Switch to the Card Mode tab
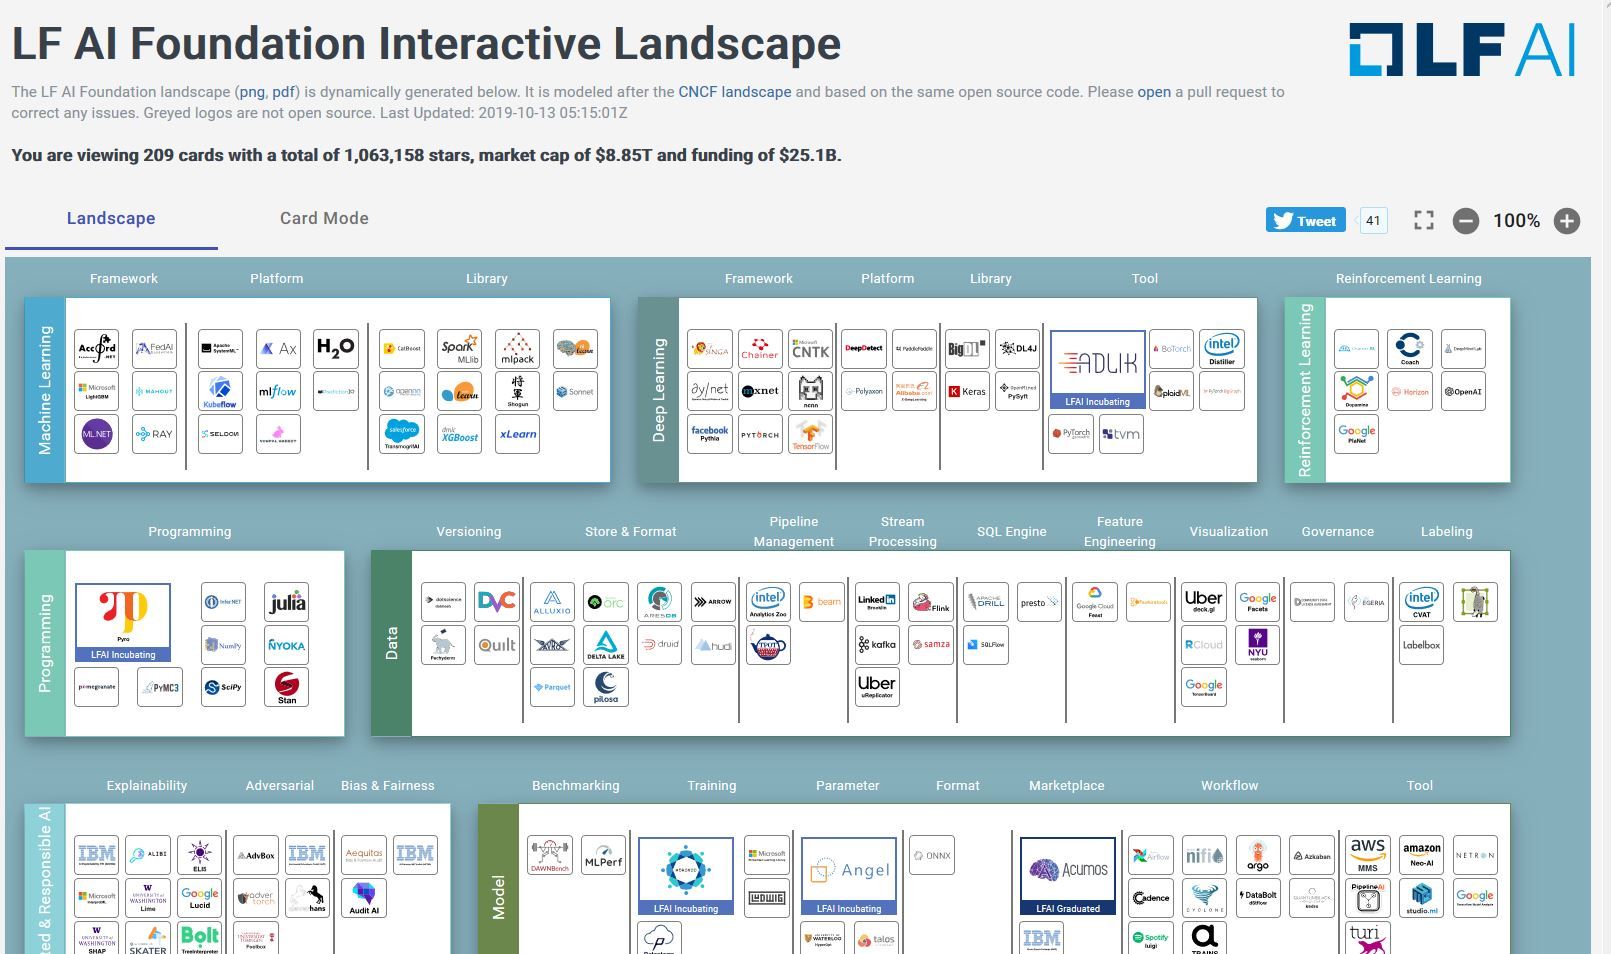Screen dimensions: 1611x954 [x=324, y=219]
